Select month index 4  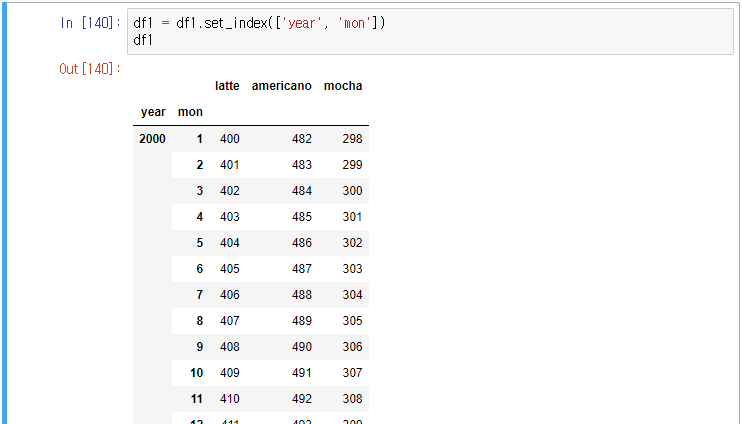click(x=200, y=217)
